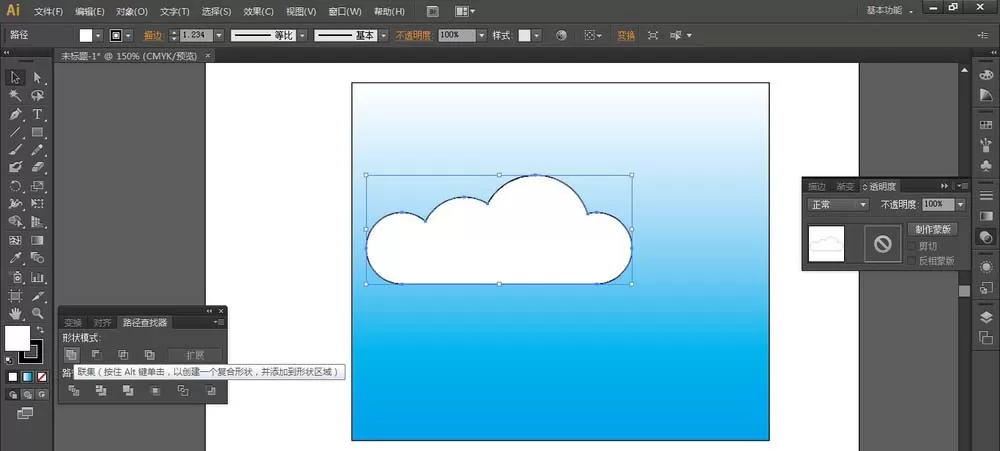
Task: Pick the Zoom tool
Action: click(x=37, y=313)
